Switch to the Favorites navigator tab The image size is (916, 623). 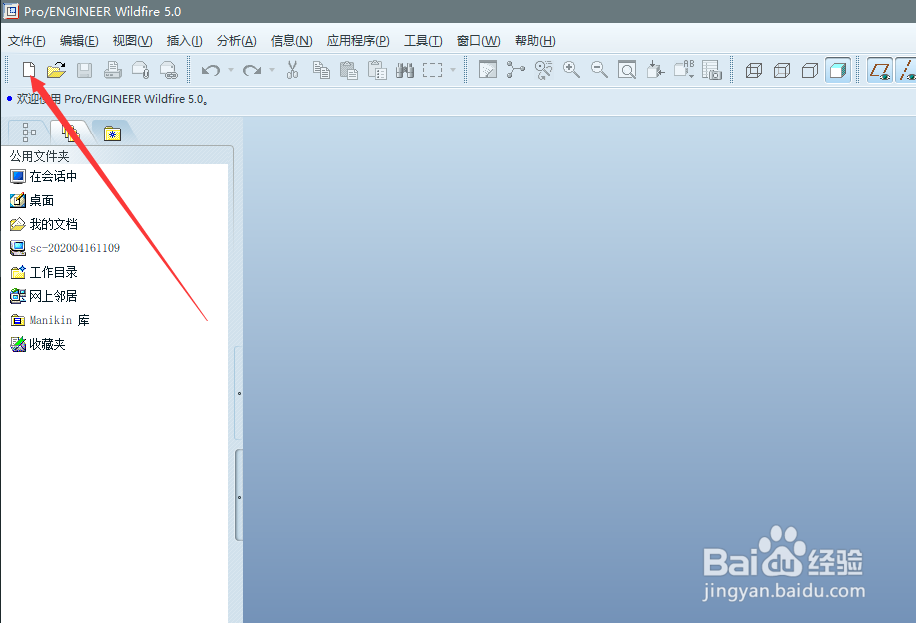coord(112,133)
